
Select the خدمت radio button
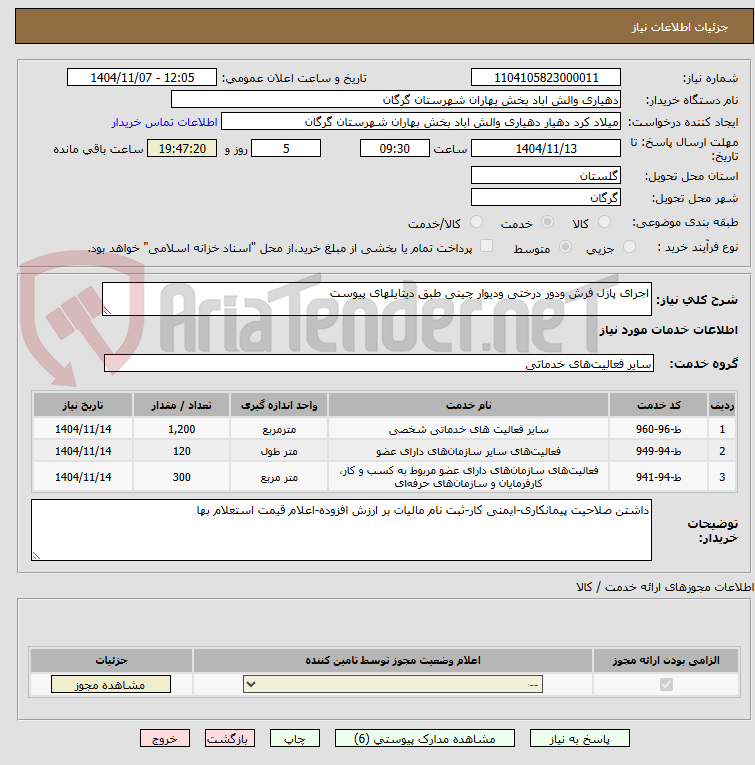[x=548, y=222]
